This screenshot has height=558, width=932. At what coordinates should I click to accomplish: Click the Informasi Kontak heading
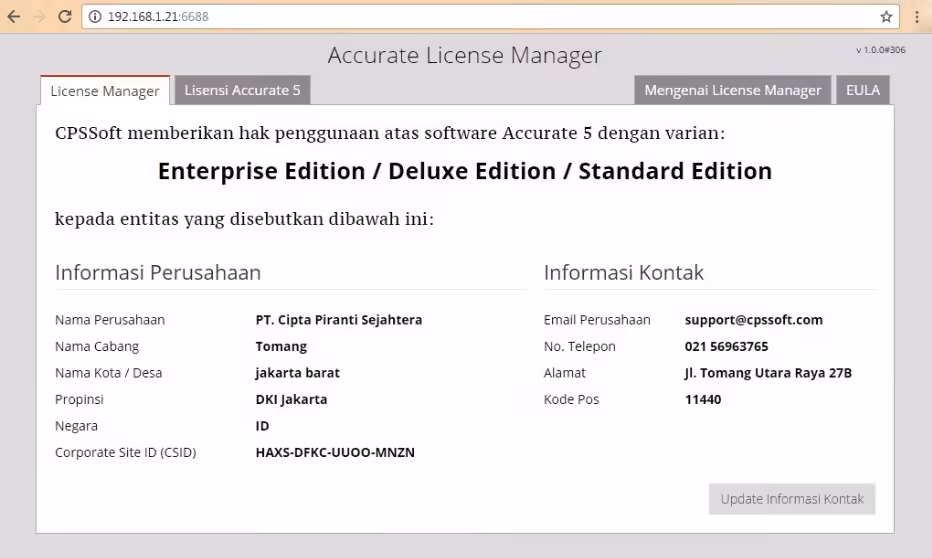(624, 272)
